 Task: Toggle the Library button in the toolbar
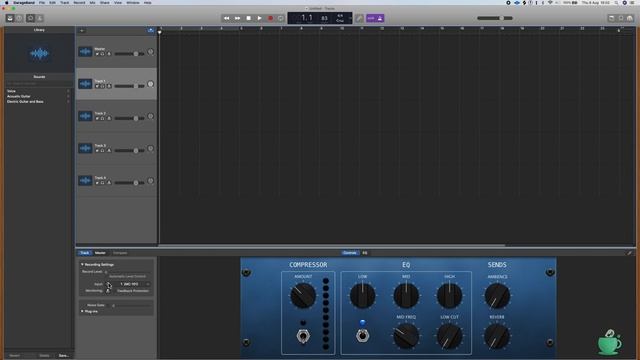pos(10,18)
